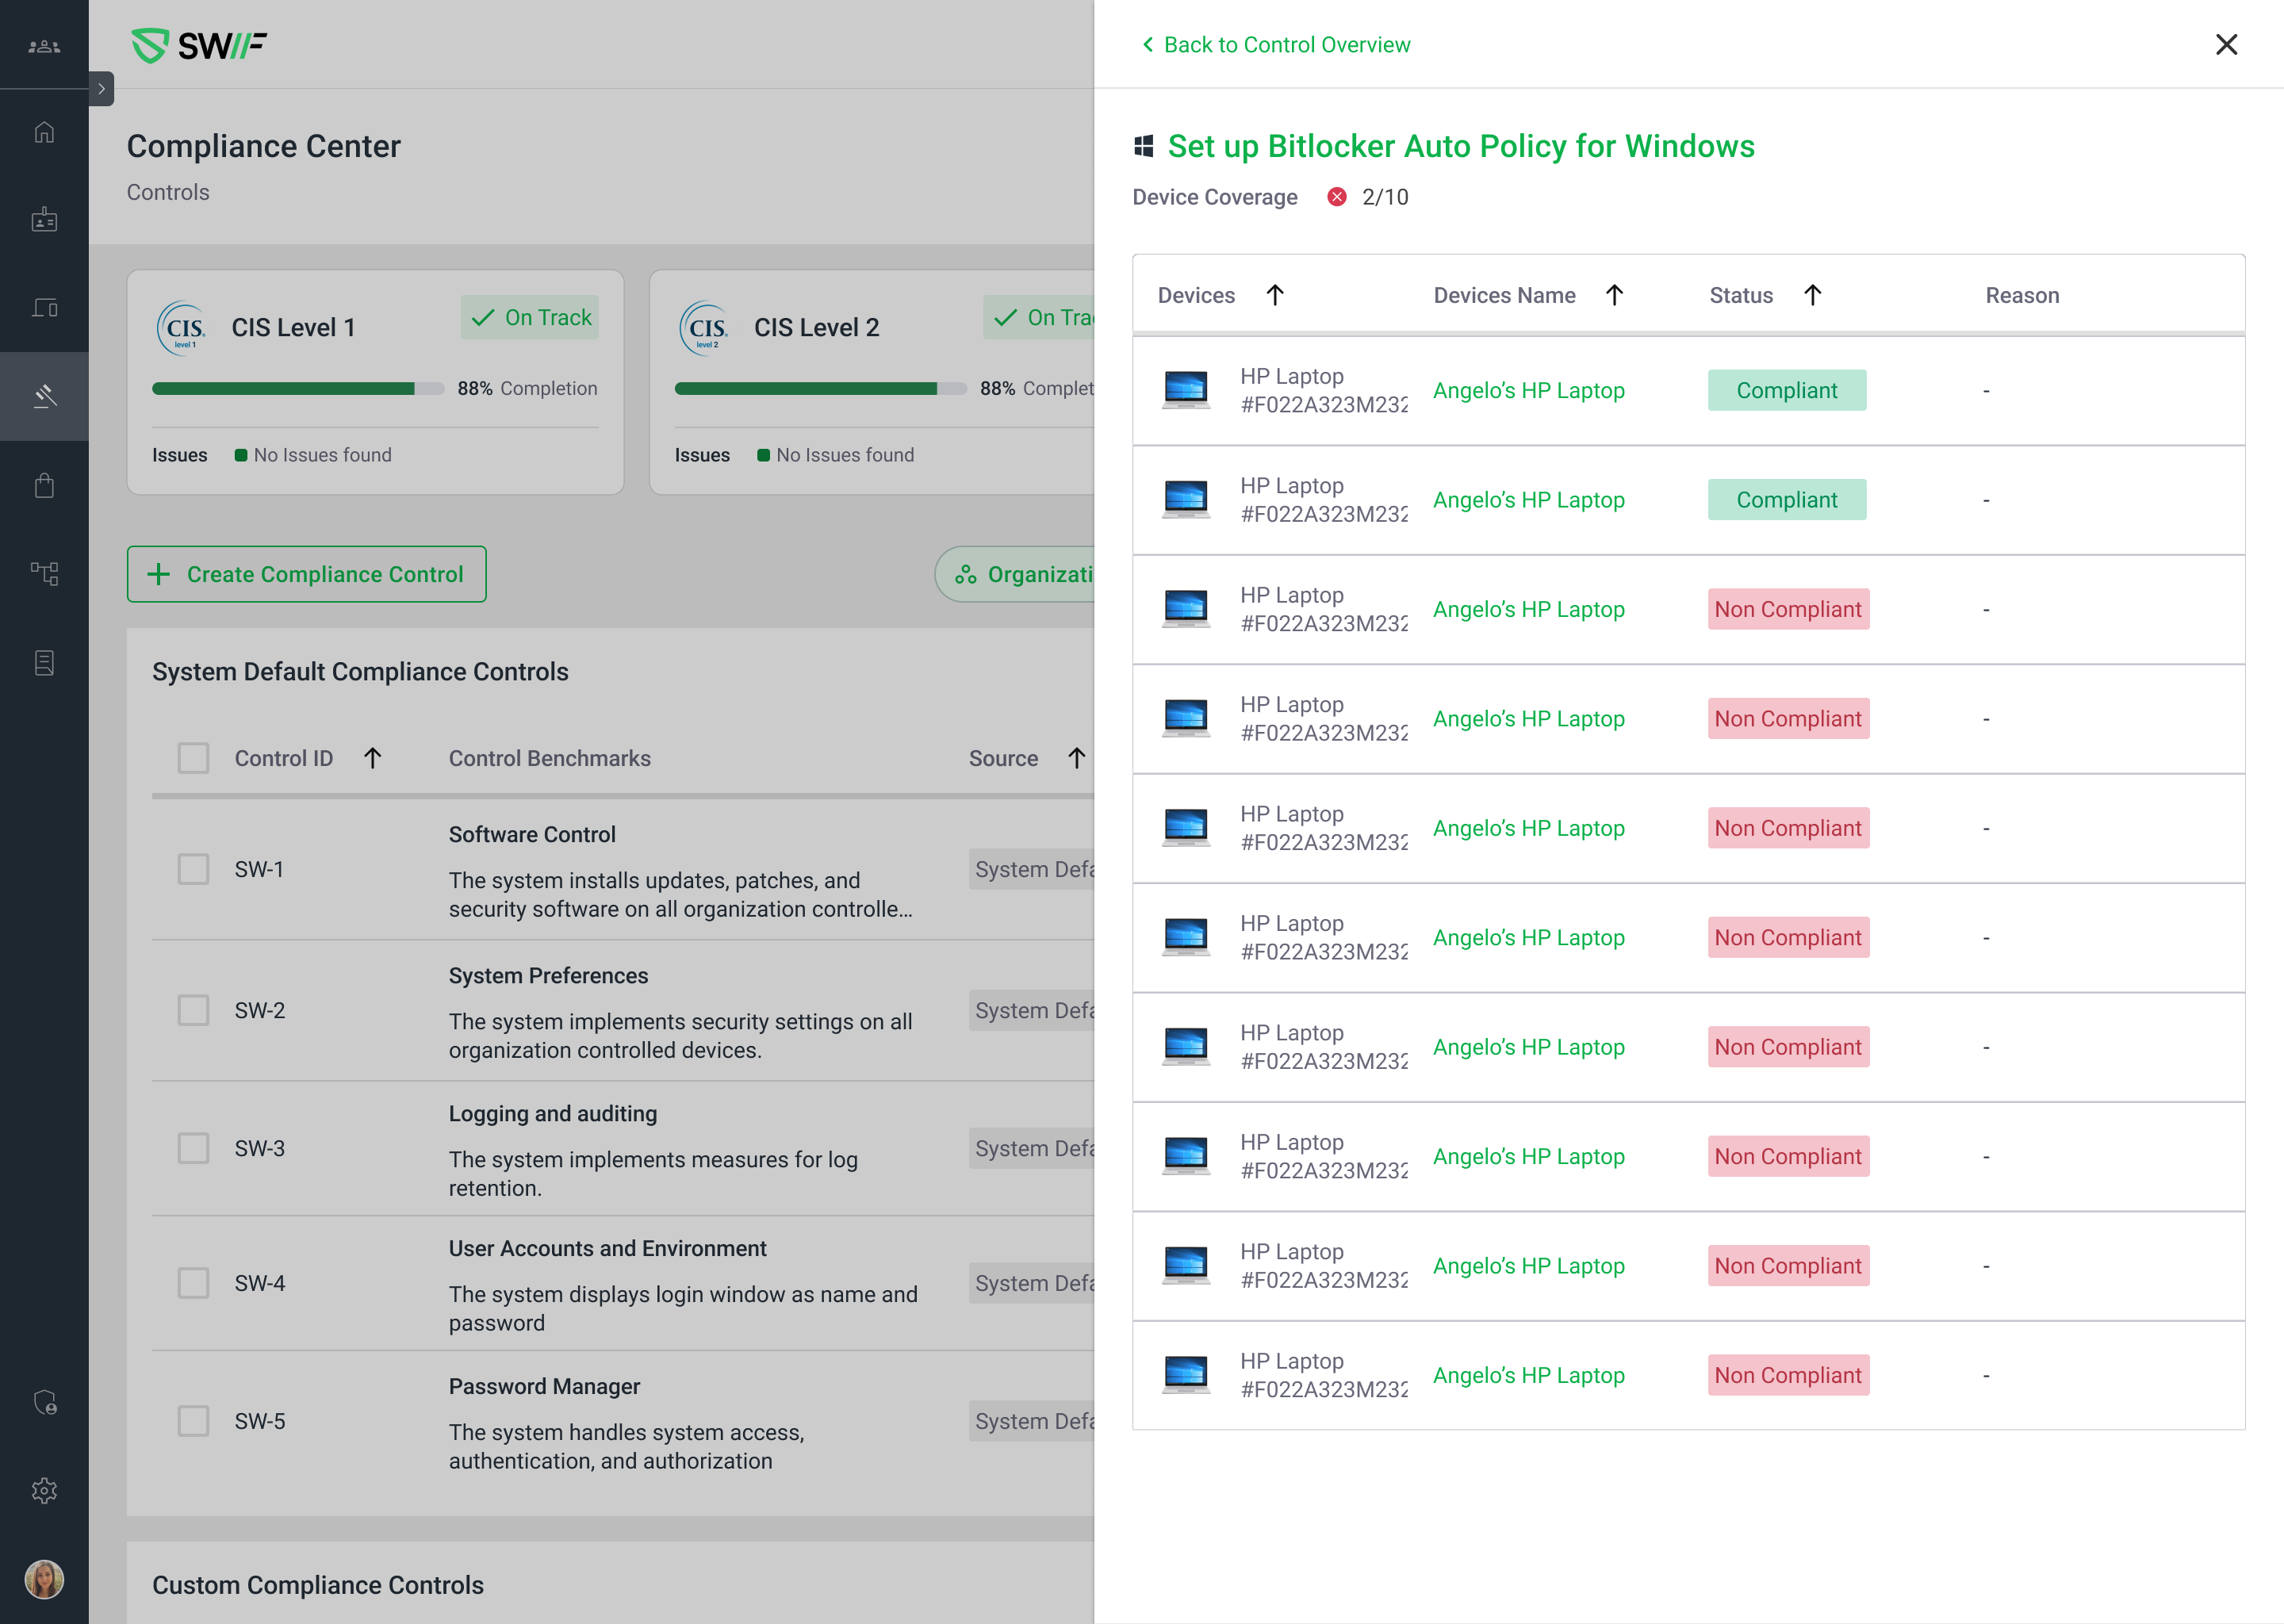Image resolution: width=2284 pixels, height=1624 pixels.
Task: Click the red error icon beside 2/10
Action: 1337,197
